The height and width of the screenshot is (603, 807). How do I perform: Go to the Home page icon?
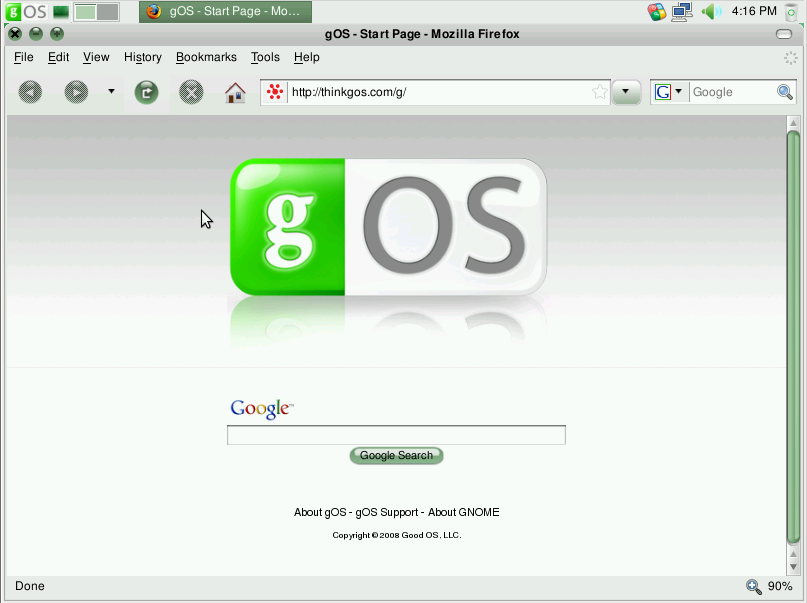[x=235, y=93]
